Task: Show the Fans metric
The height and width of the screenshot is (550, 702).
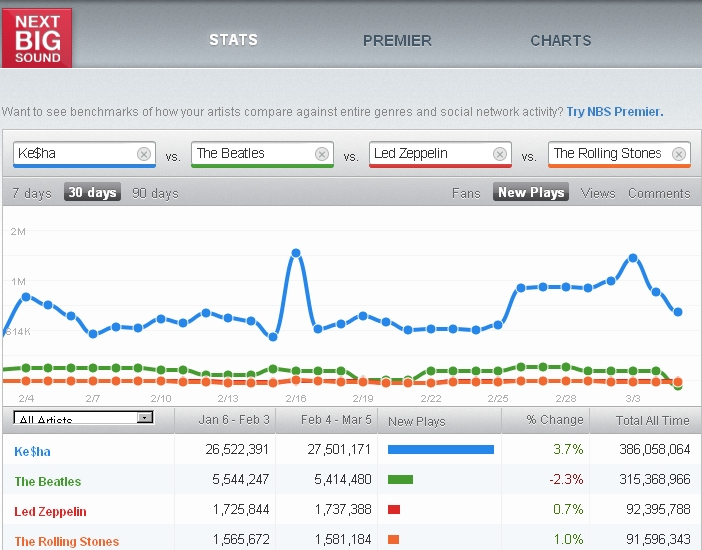Action: click(466, 193)
